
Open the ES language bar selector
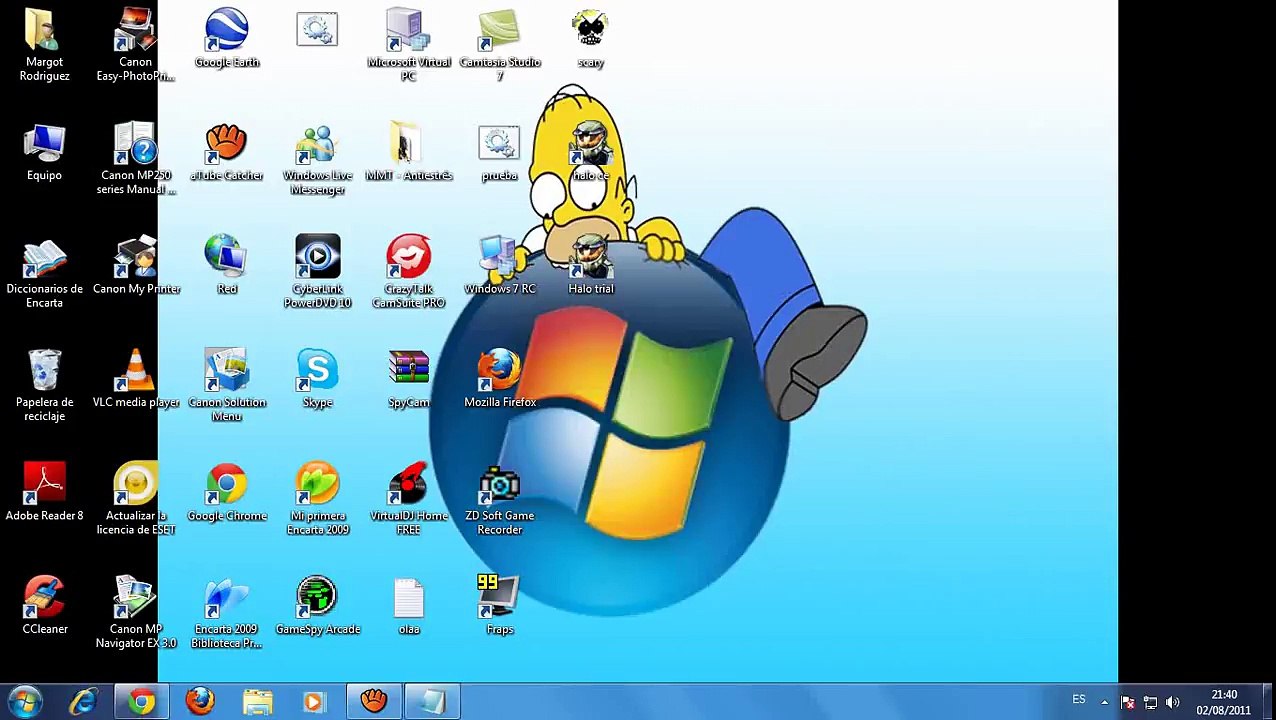(x=1079, y=700)
